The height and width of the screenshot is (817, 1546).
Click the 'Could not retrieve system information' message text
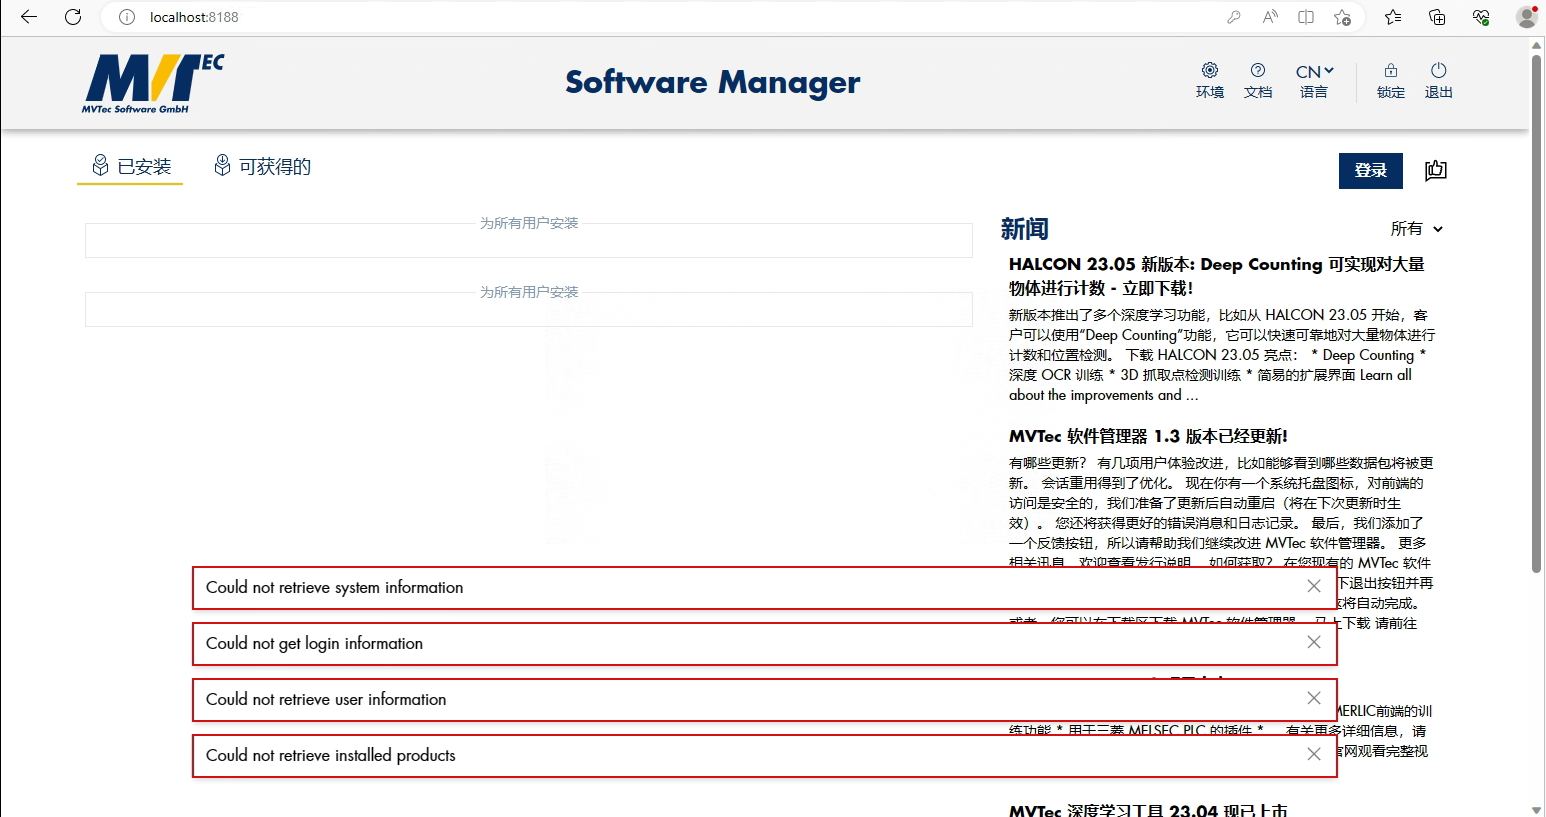(x=334, y=587)
